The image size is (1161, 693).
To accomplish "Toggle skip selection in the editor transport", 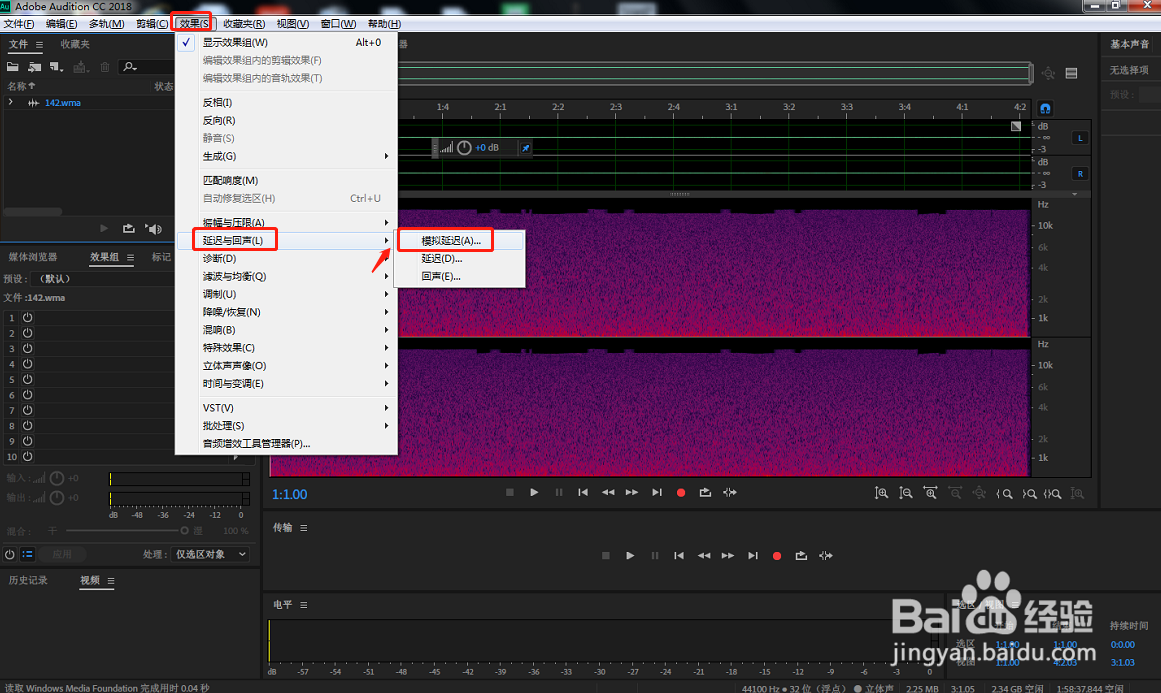I will (730, 492).
